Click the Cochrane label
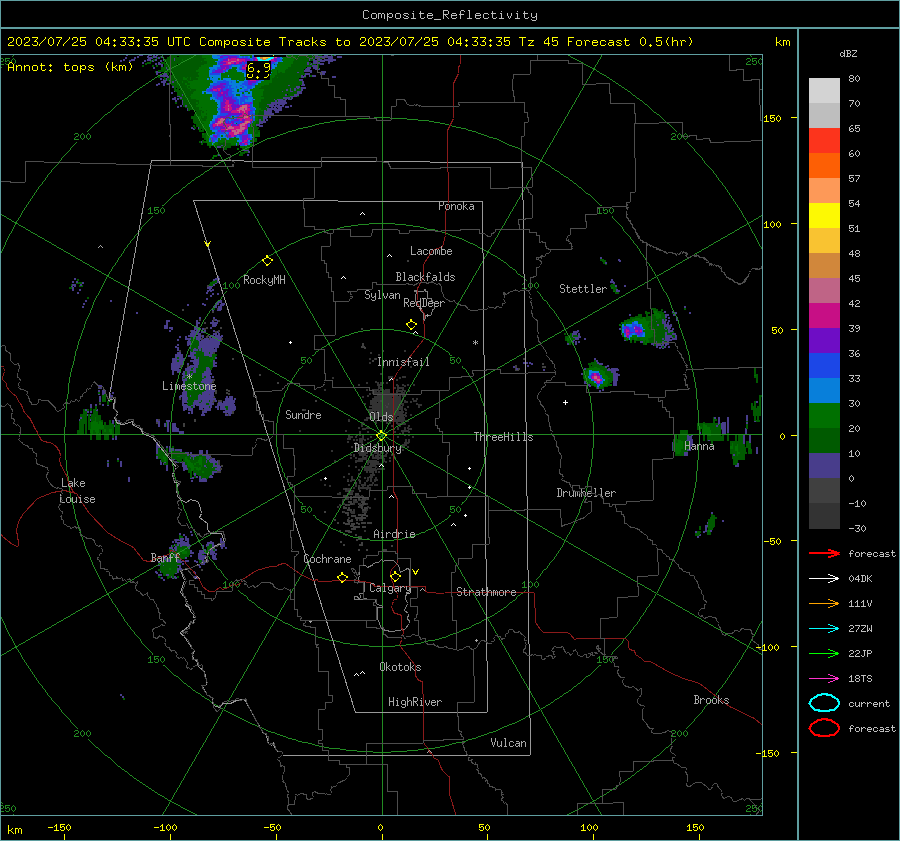 point(327,559)
